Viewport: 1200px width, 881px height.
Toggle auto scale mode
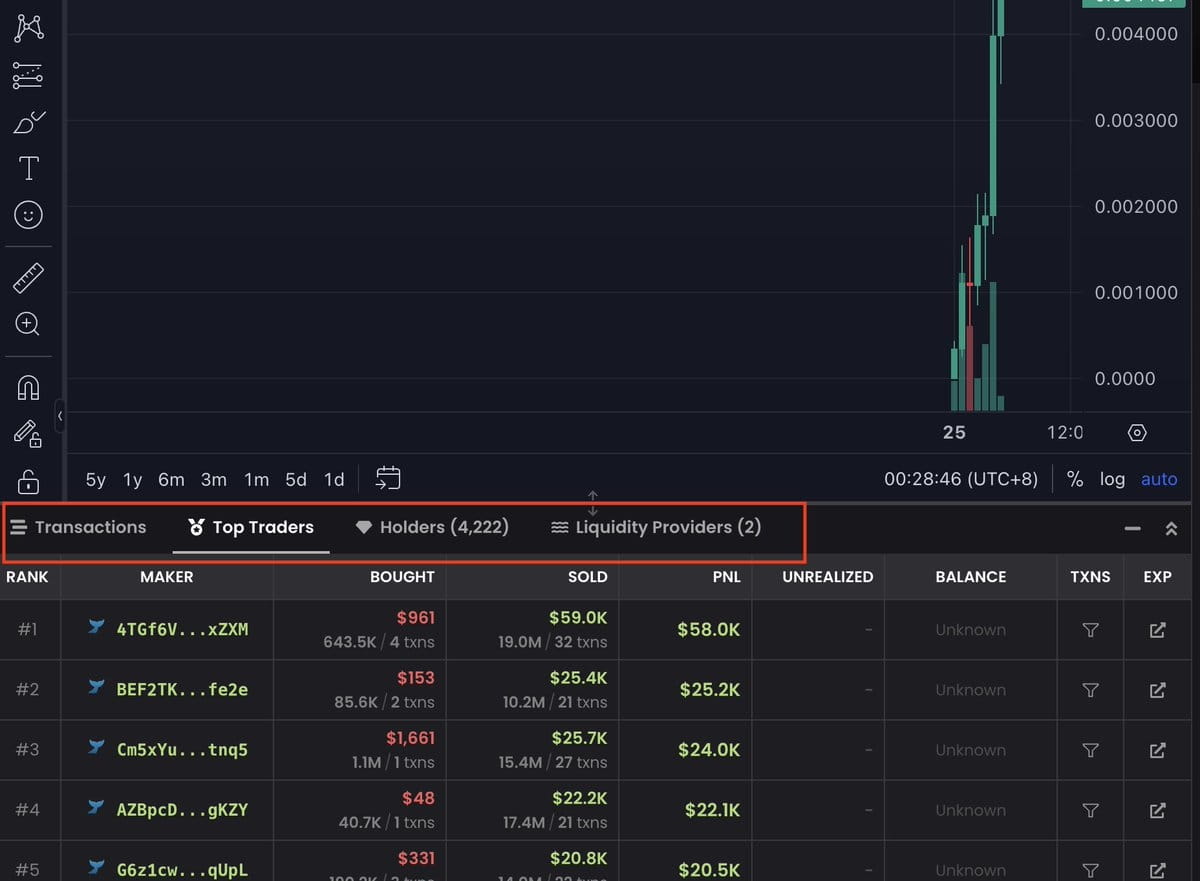pos(1159,480)
